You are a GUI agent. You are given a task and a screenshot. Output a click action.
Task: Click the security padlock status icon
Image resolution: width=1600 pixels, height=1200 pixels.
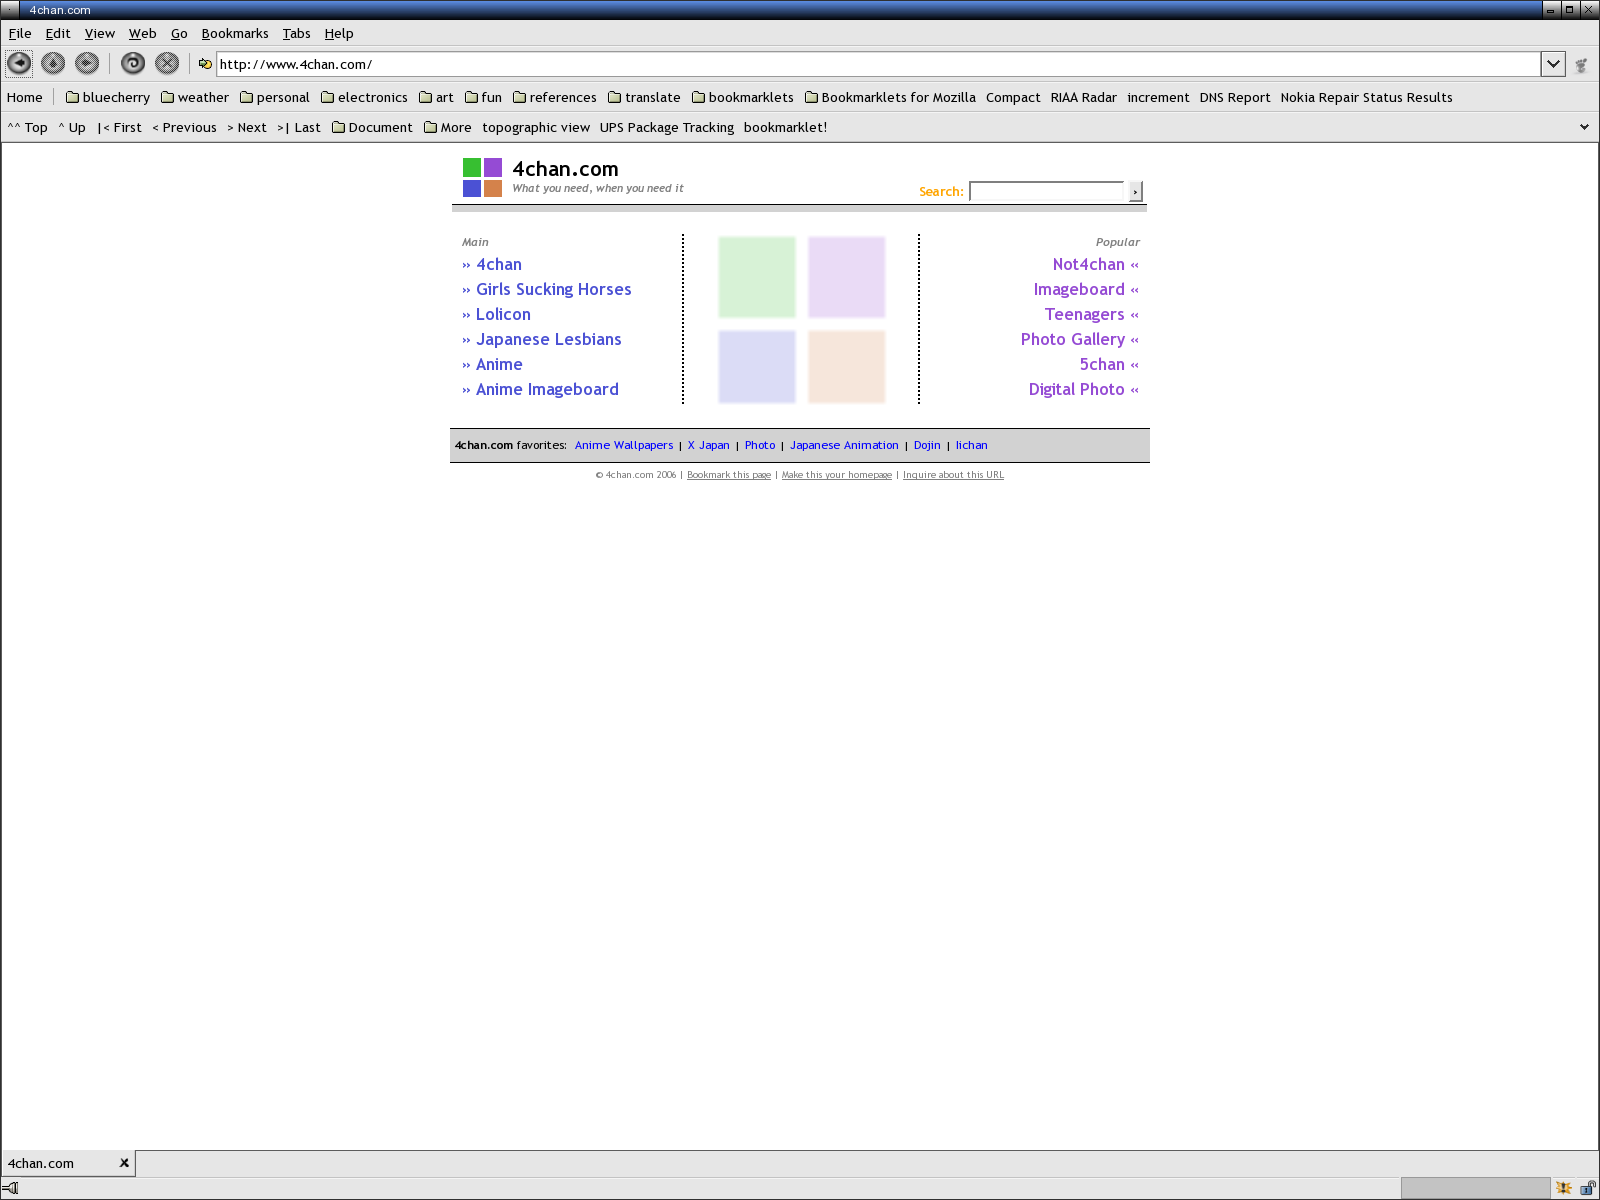point(1588,1188)
